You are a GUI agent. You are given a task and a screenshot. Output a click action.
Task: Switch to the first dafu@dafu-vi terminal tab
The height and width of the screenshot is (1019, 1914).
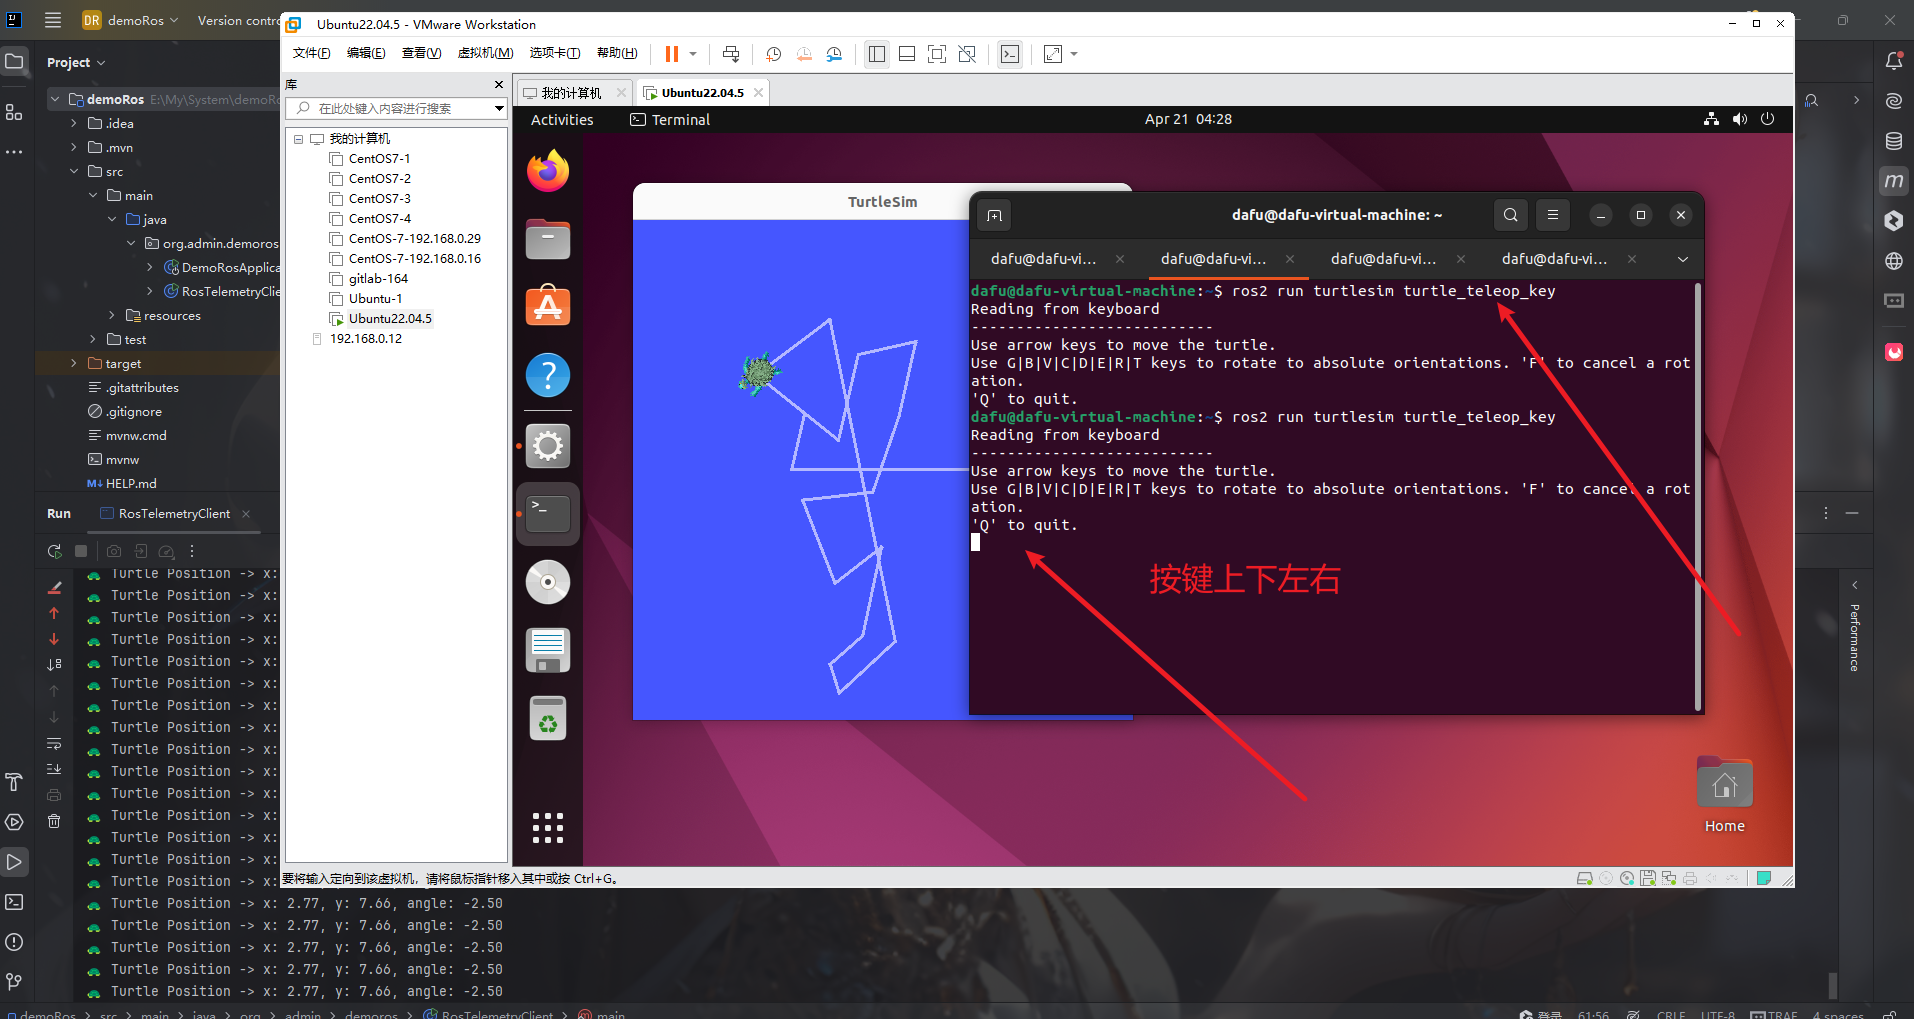(1043, 259)
